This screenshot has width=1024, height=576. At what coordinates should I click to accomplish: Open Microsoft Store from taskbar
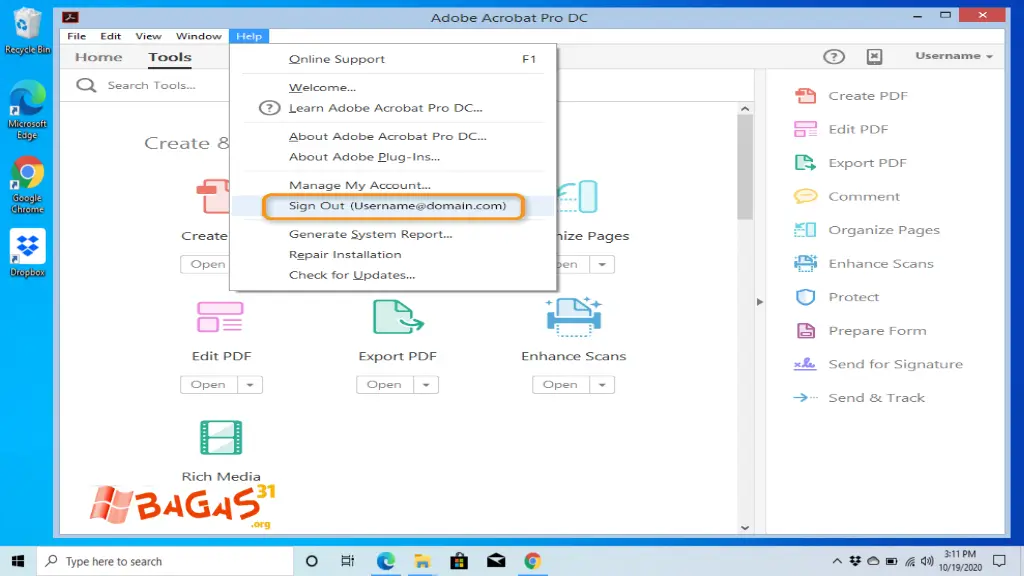pos(459,561)
